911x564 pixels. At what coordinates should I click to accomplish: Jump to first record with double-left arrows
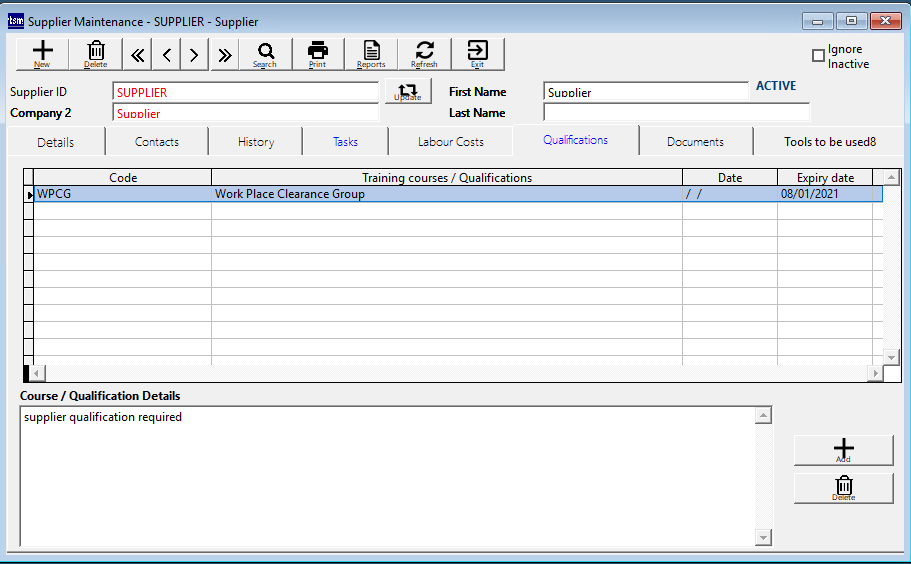138,55
